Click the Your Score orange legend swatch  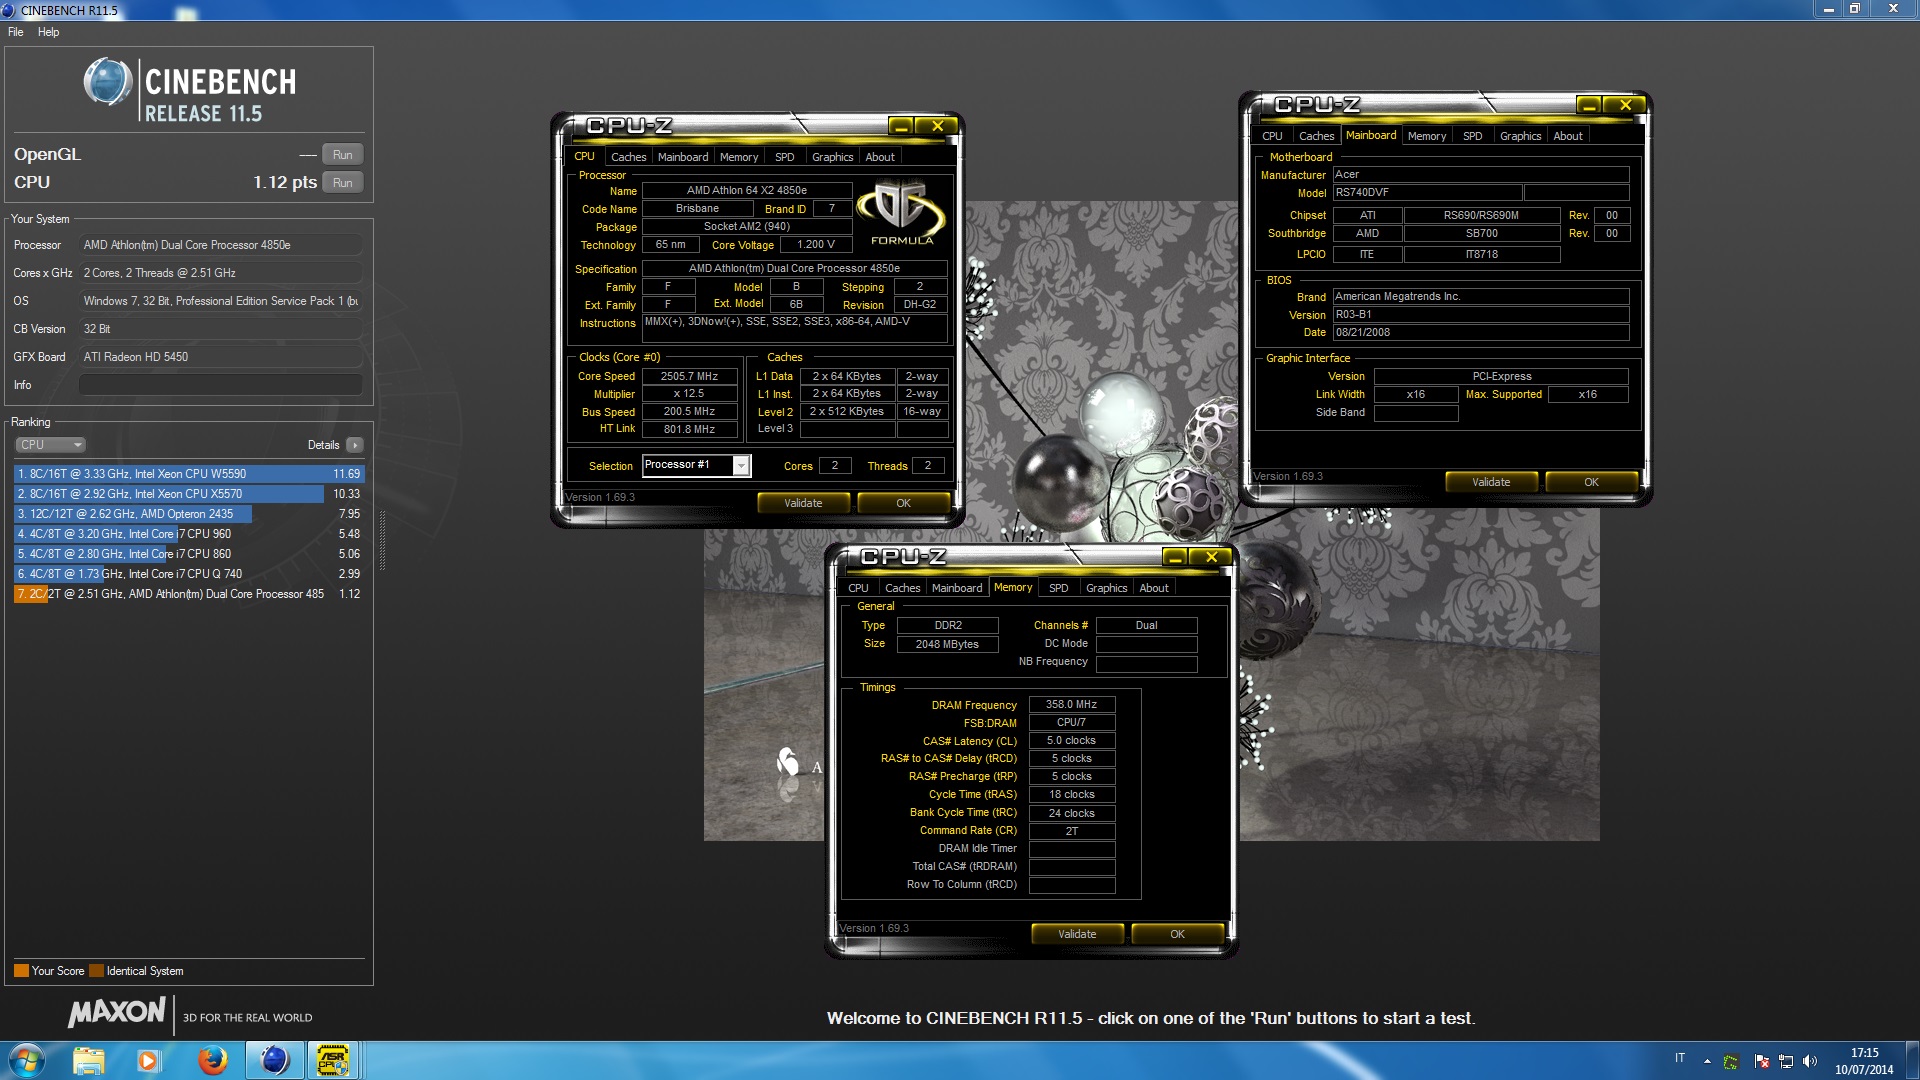click(21, 971)
